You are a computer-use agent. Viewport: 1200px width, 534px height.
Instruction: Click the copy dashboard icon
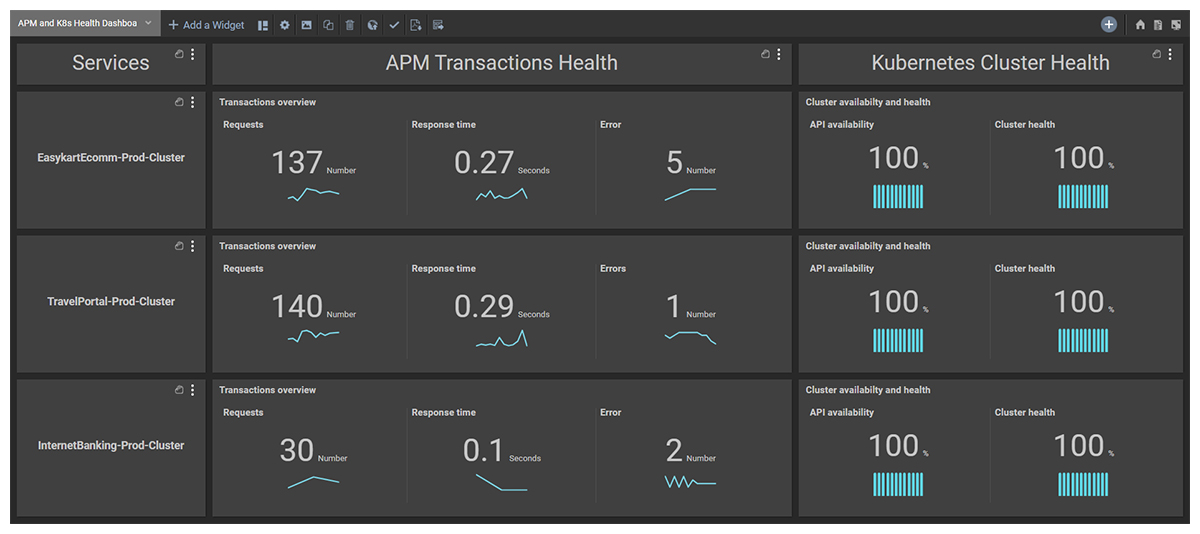coord(328,25)
